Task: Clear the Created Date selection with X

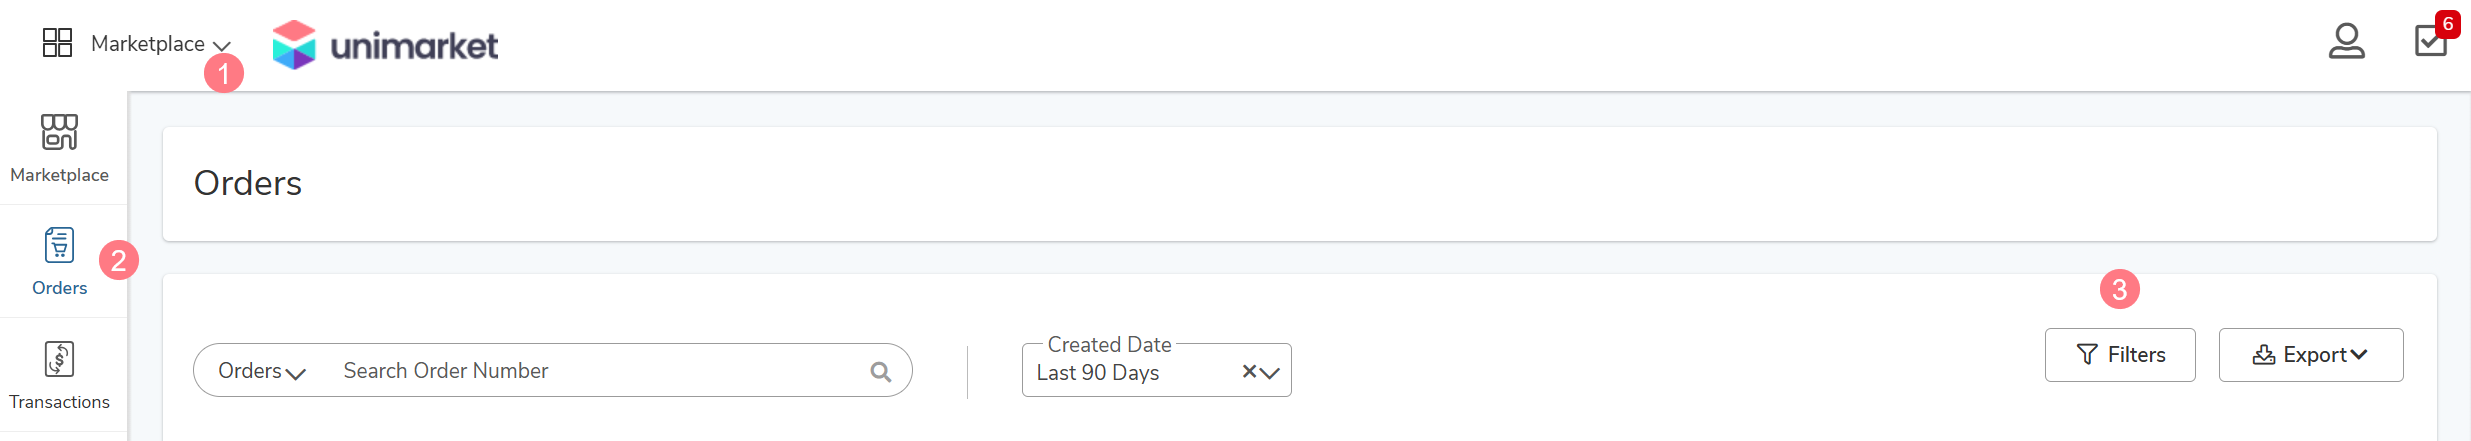Action: click(x=1249, y=372)
